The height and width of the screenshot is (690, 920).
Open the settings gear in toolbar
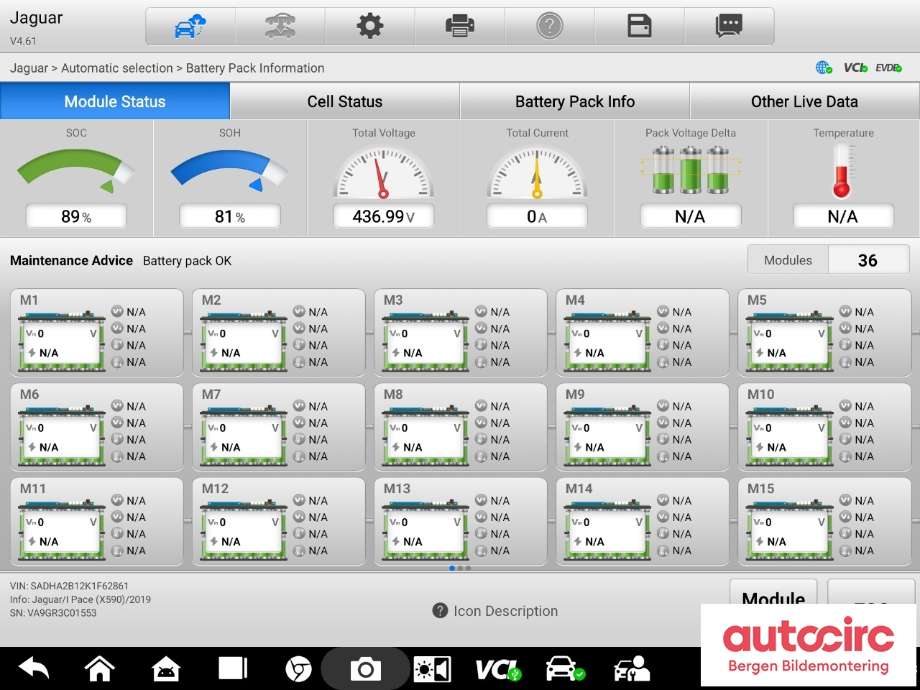click(x=370, y=26)
